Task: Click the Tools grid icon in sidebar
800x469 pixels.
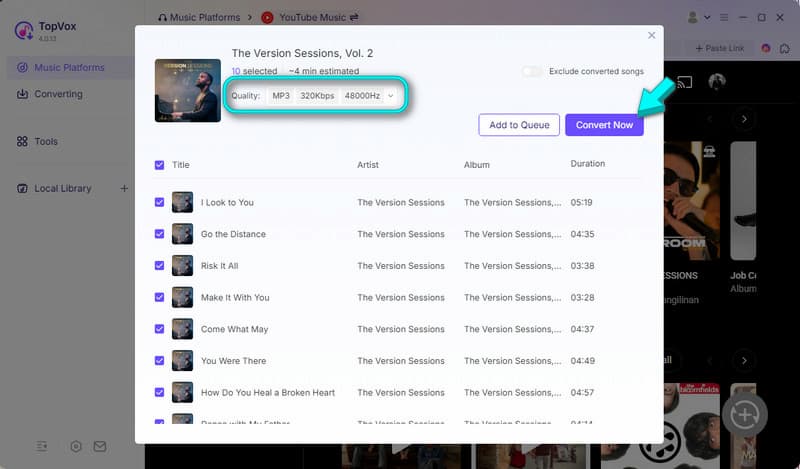Action: [x=22, y=141]
